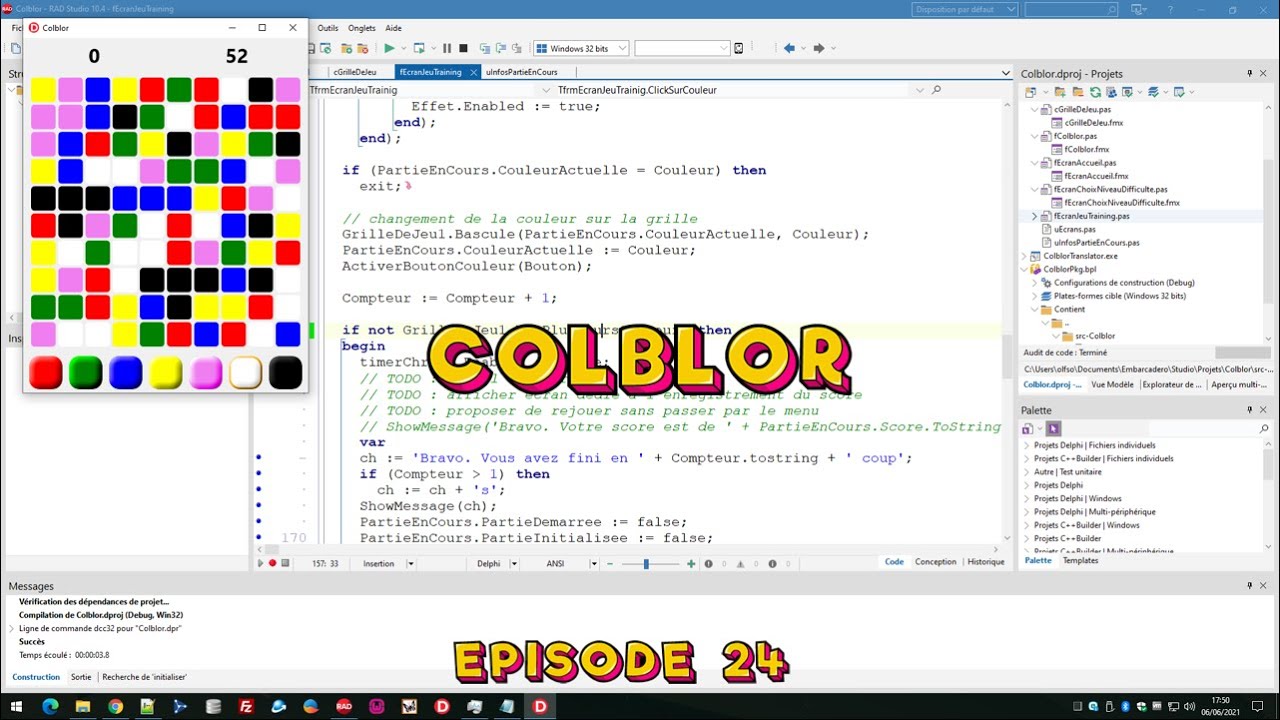Open the Outils menu

click(x=328, y=28)
